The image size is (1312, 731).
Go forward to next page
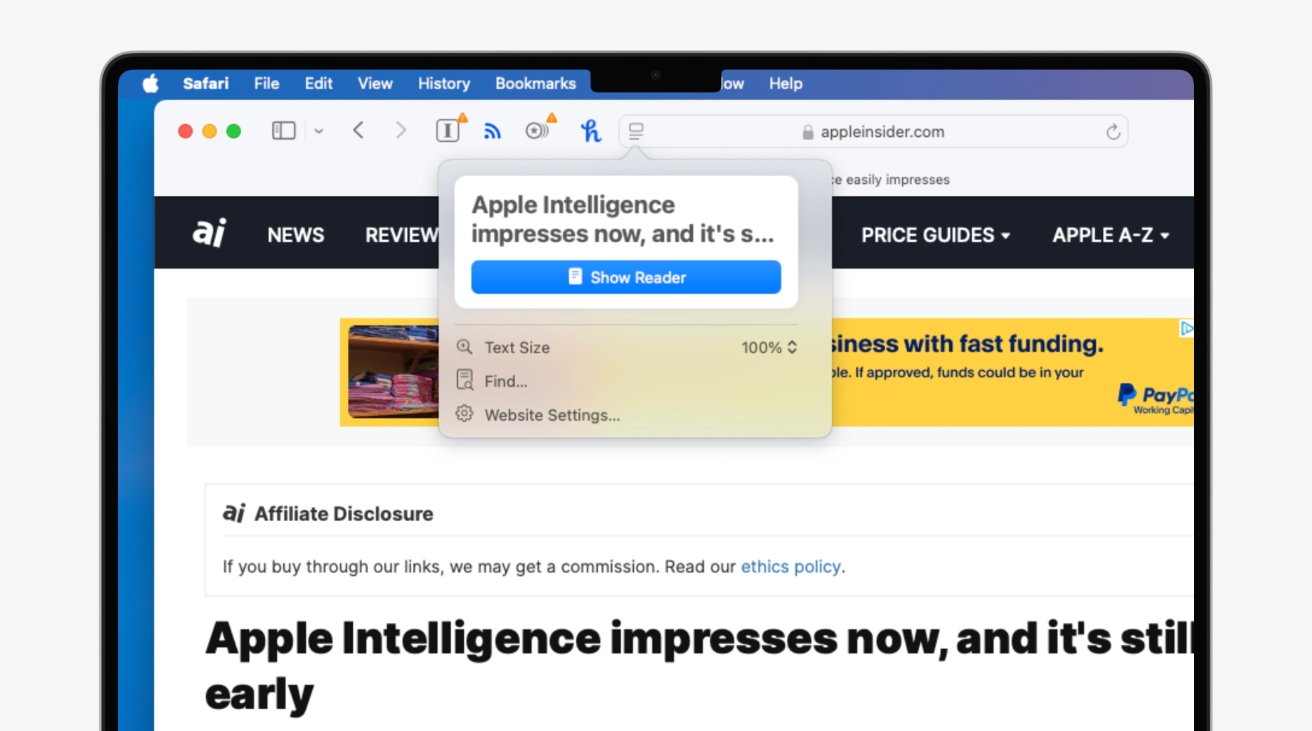(x=401, y=131)
